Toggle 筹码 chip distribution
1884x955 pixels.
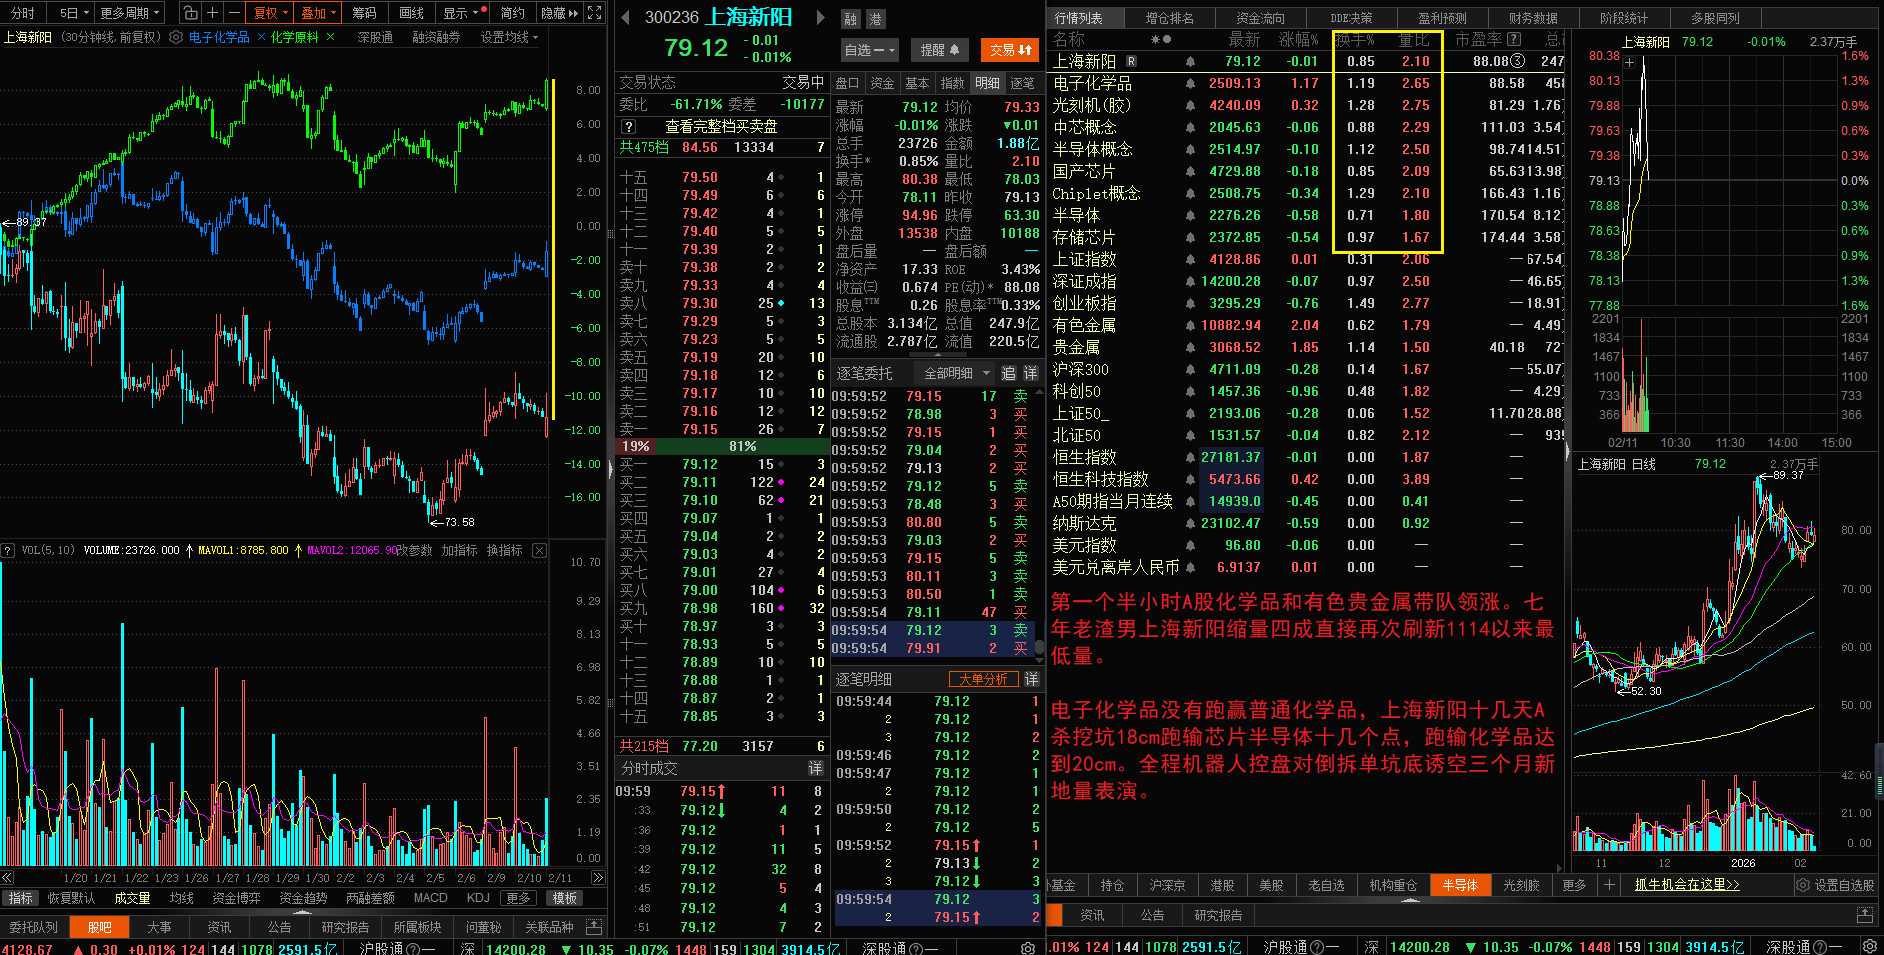coord(364,13)
